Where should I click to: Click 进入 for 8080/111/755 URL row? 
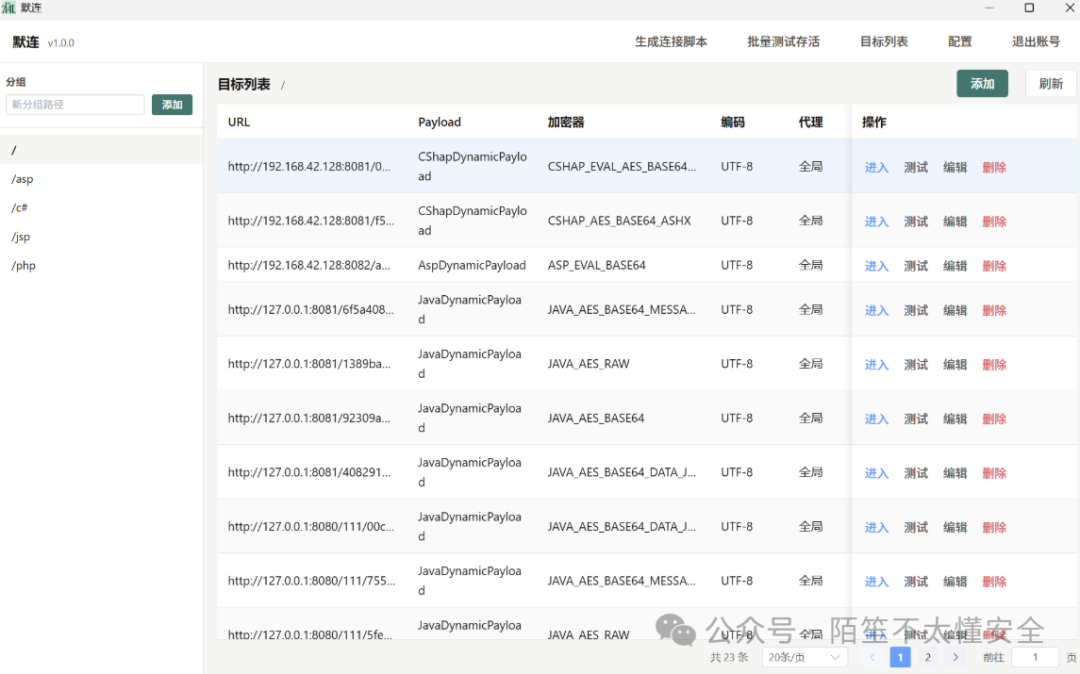click(876, 582)
